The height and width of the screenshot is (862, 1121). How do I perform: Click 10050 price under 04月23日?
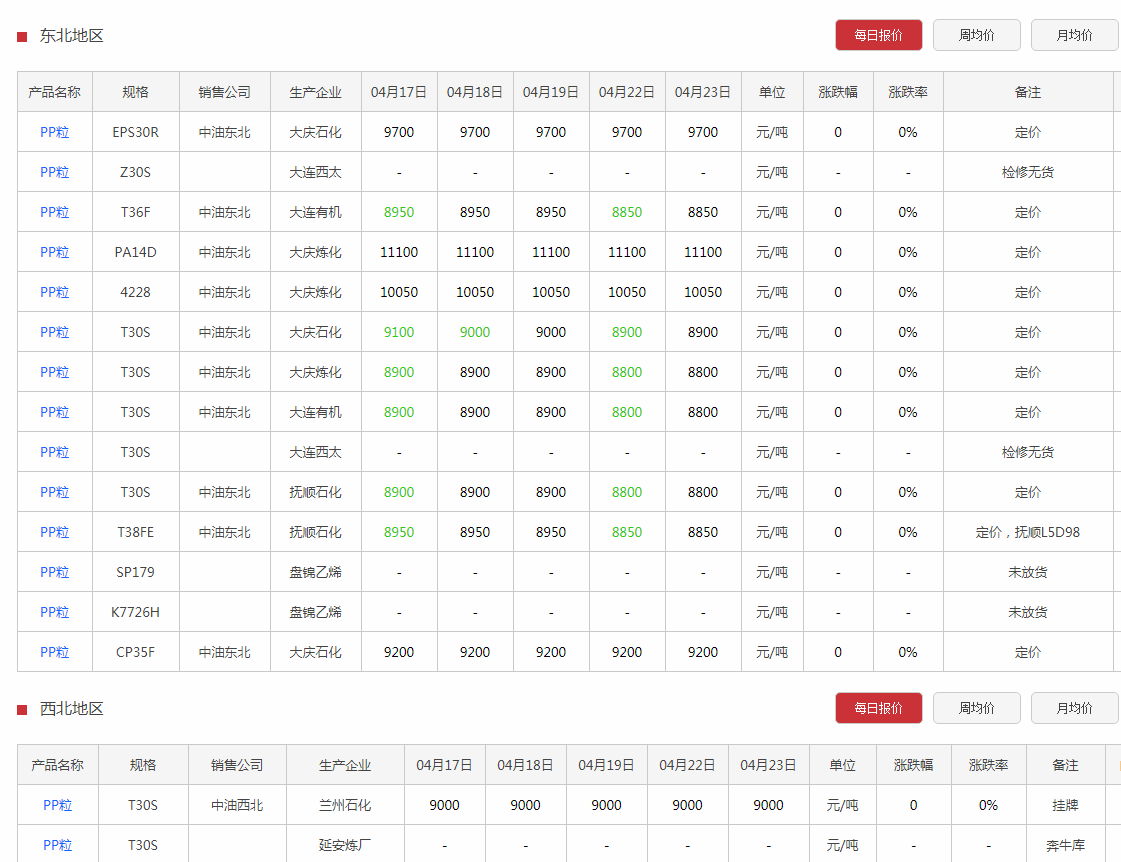[x=703, y=292]
